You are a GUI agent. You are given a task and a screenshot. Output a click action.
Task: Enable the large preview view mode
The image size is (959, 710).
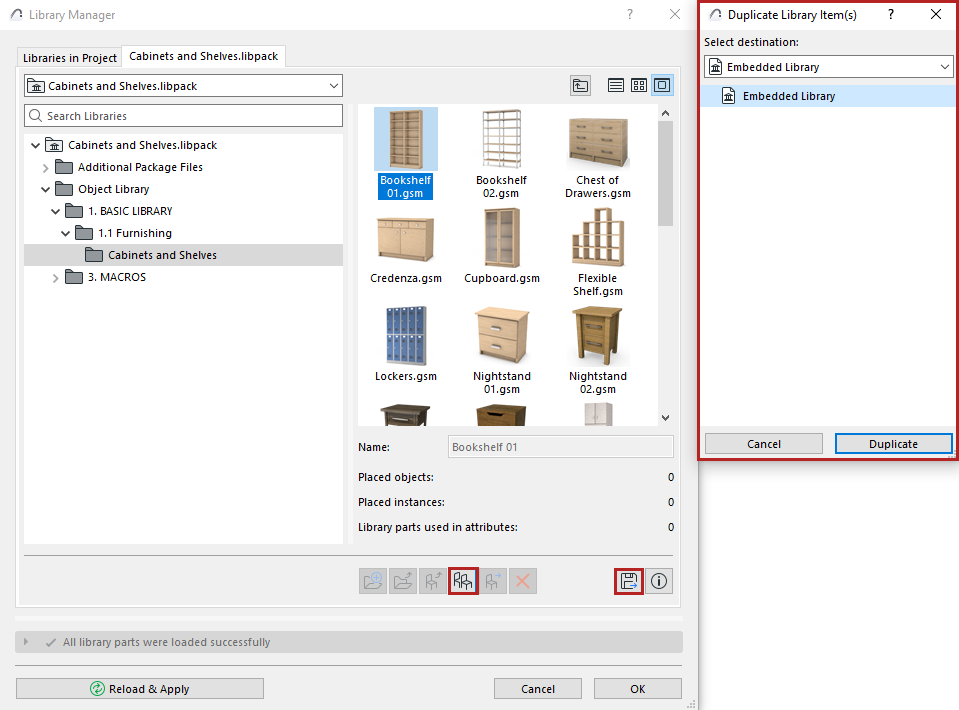[x=662, y=85]
